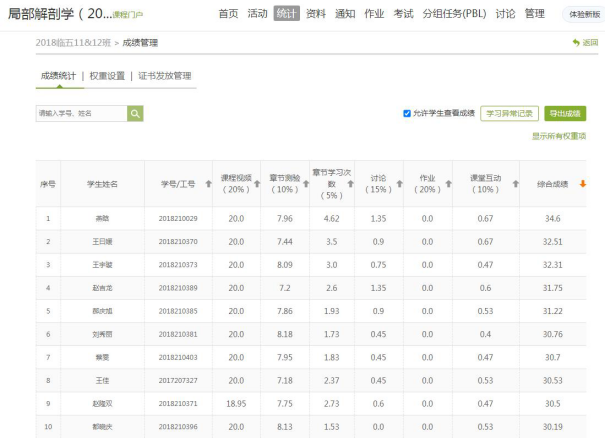Click the orange 综合成绩 sort arrow

582,184
